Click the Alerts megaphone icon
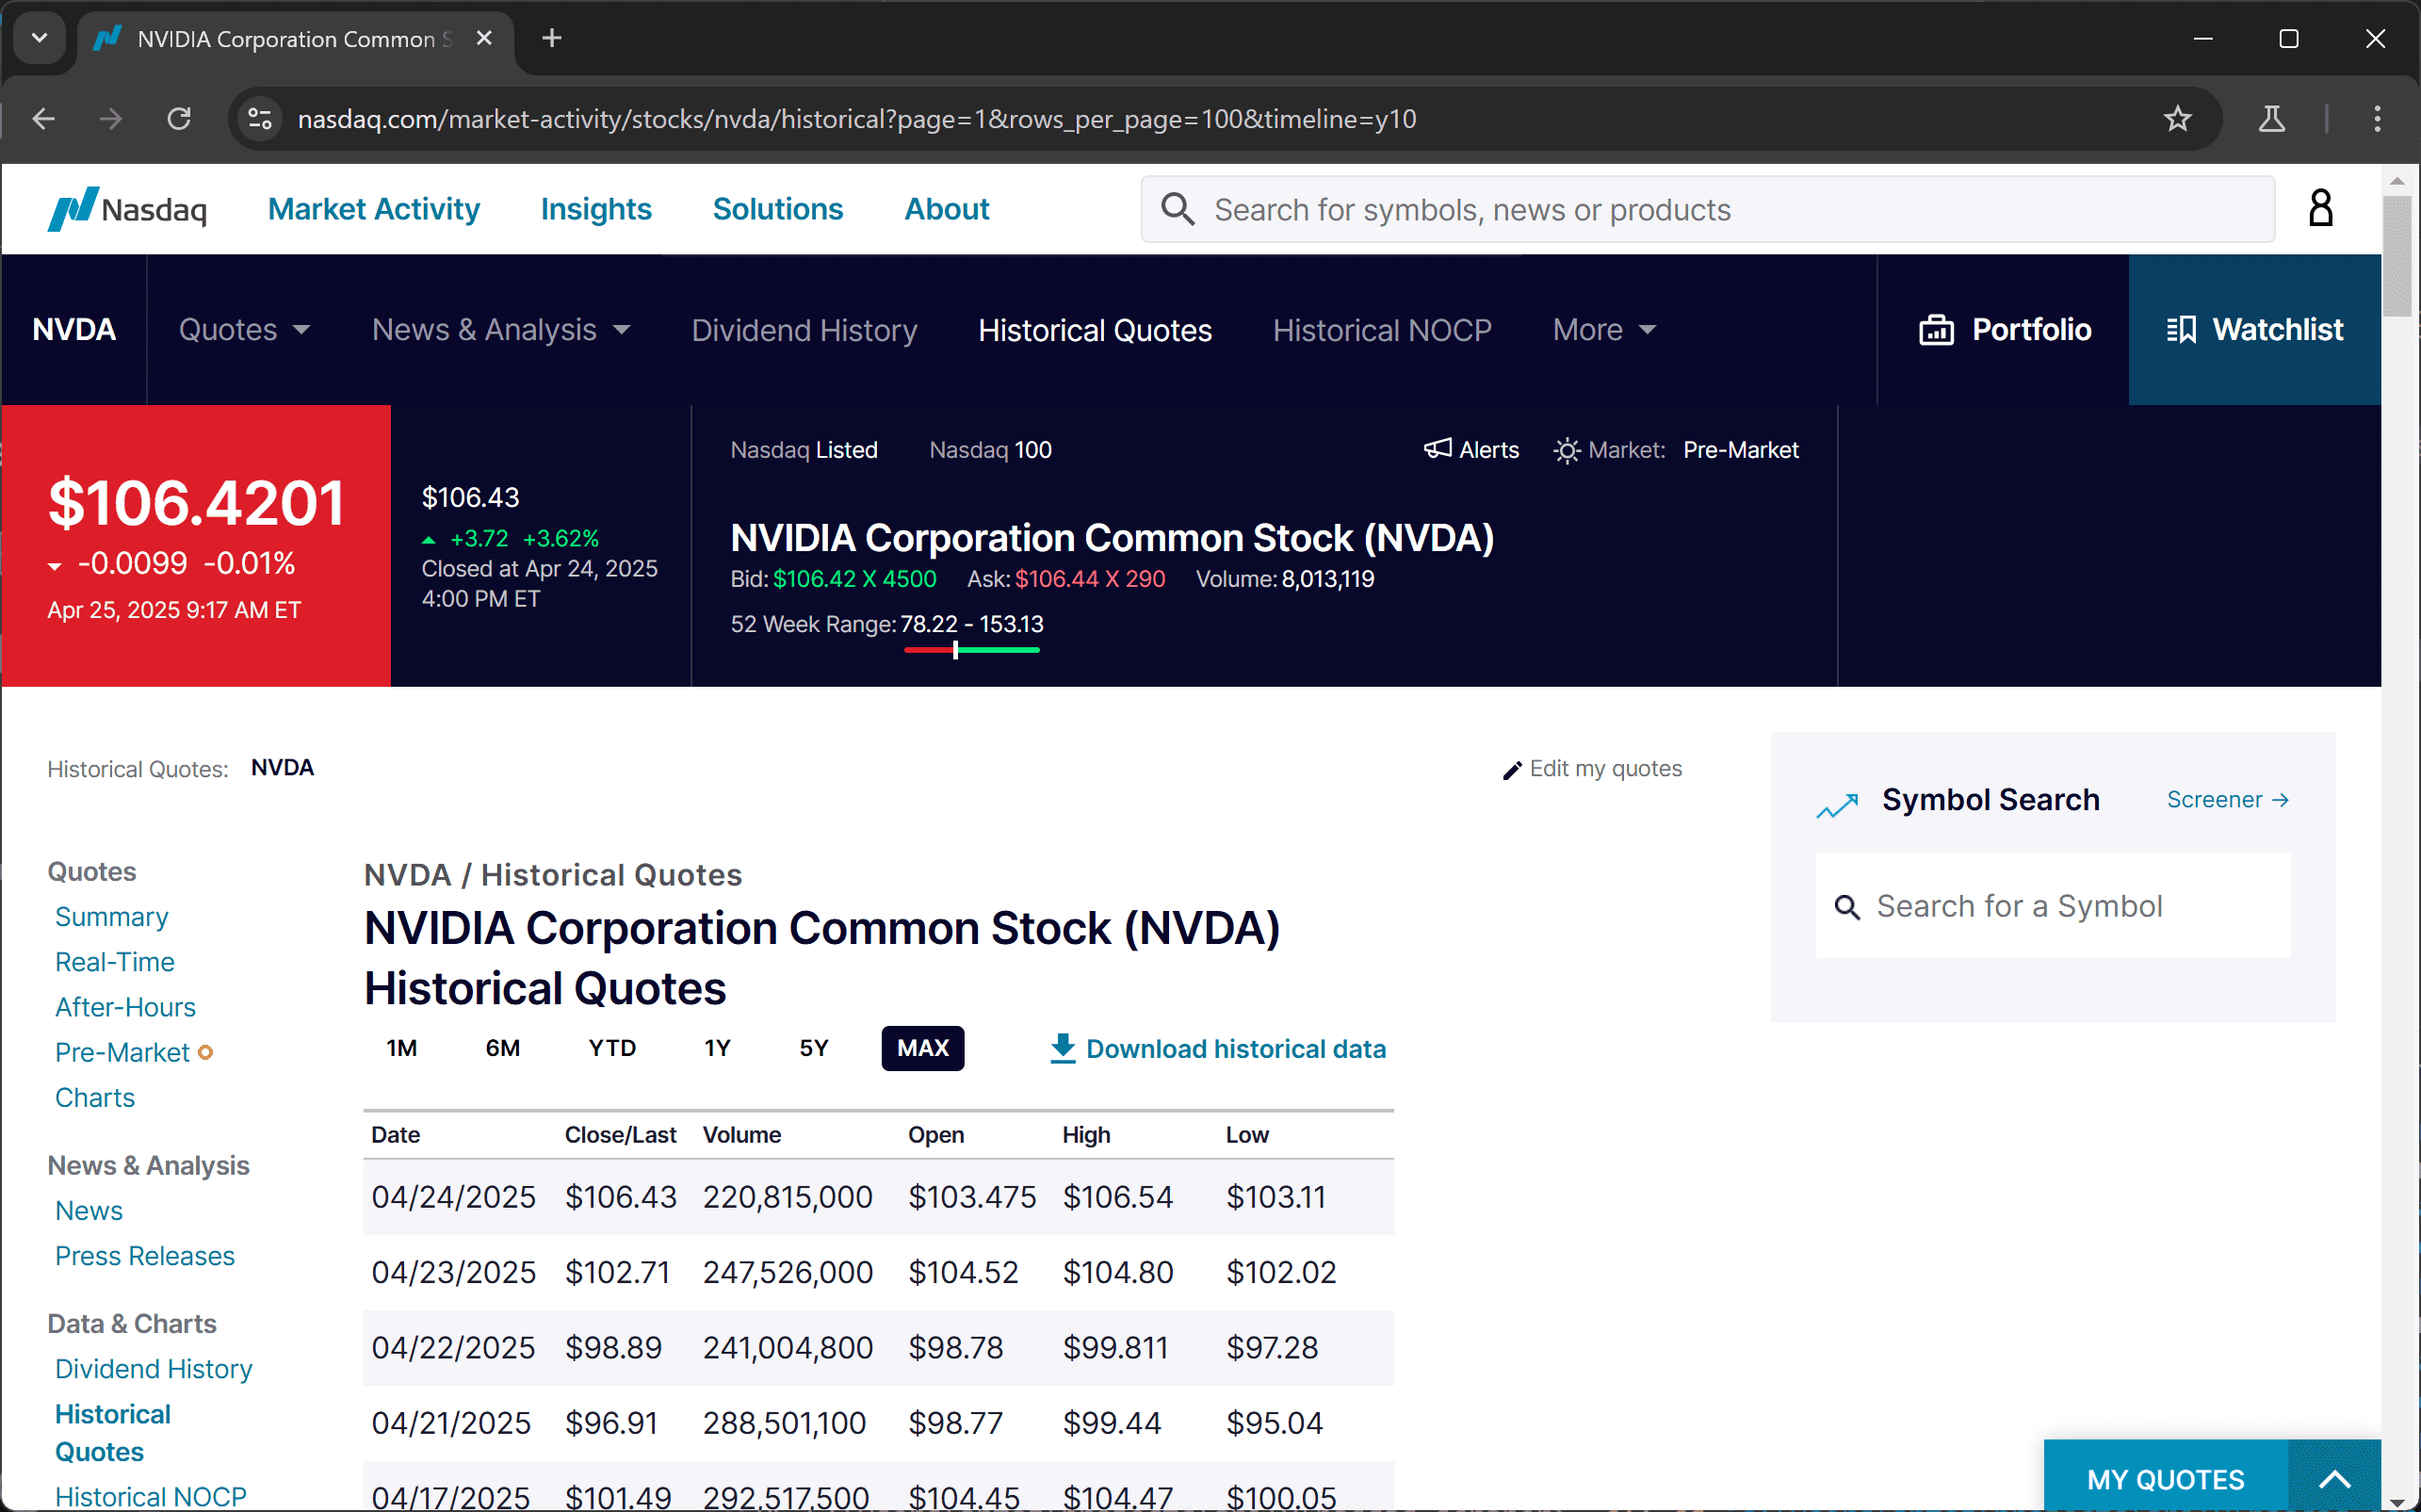The image size is (2421, 1512). [x=1437, y=449]
